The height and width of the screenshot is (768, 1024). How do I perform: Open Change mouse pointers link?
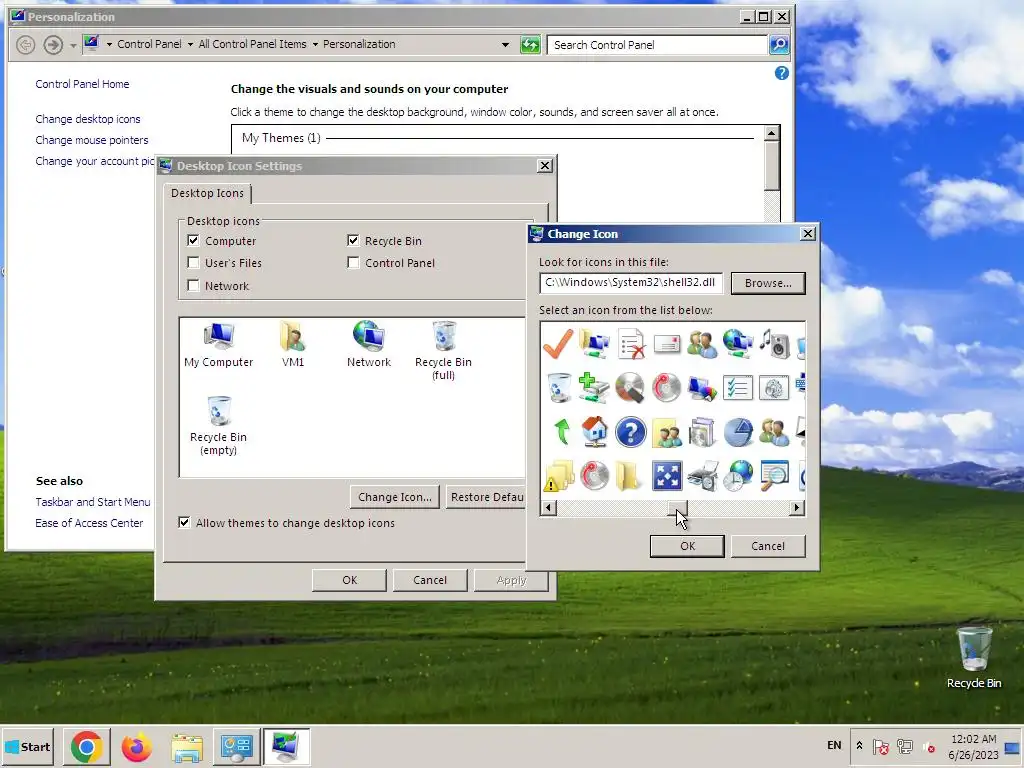click(92, 140)
